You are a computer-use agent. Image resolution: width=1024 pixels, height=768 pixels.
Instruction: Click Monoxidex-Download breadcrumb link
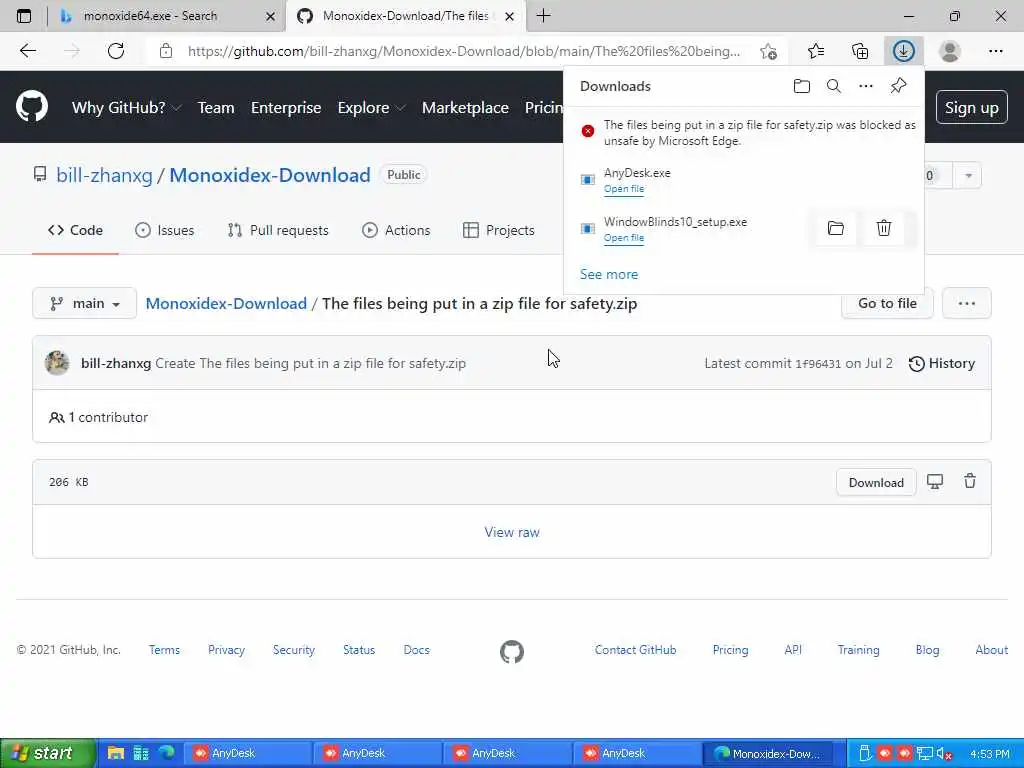pos(226,303)
